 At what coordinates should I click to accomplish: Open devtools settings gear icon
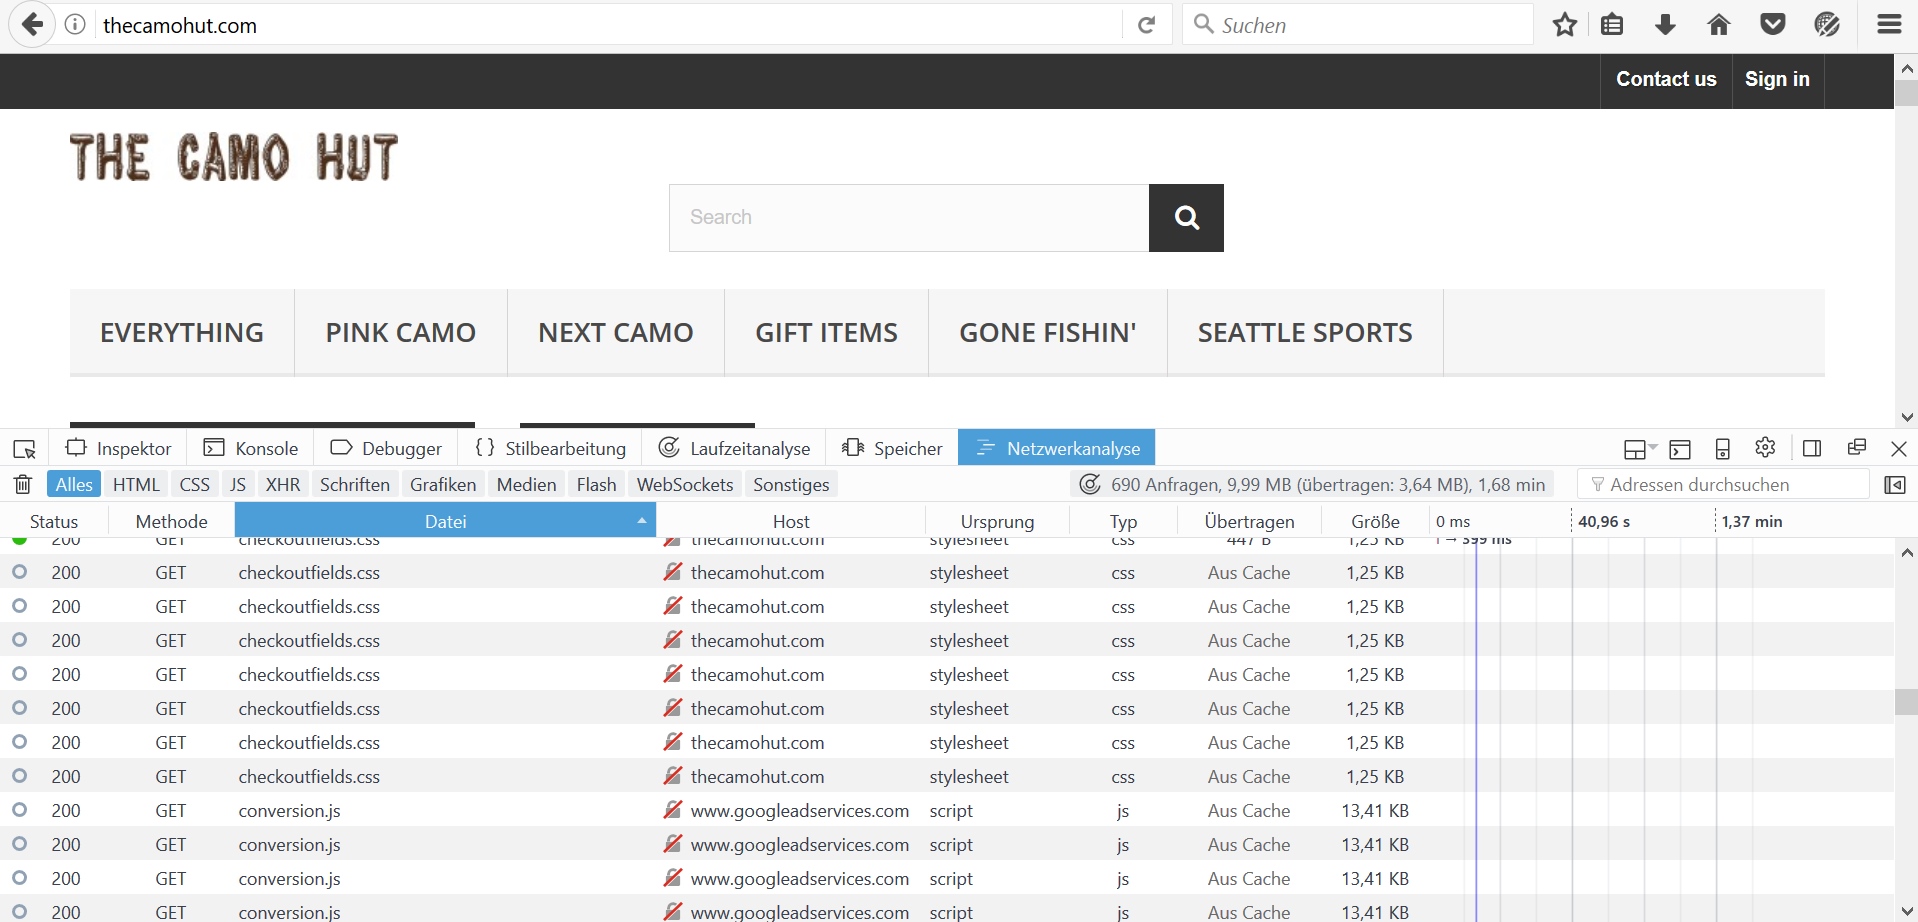tap(1765, 448)
